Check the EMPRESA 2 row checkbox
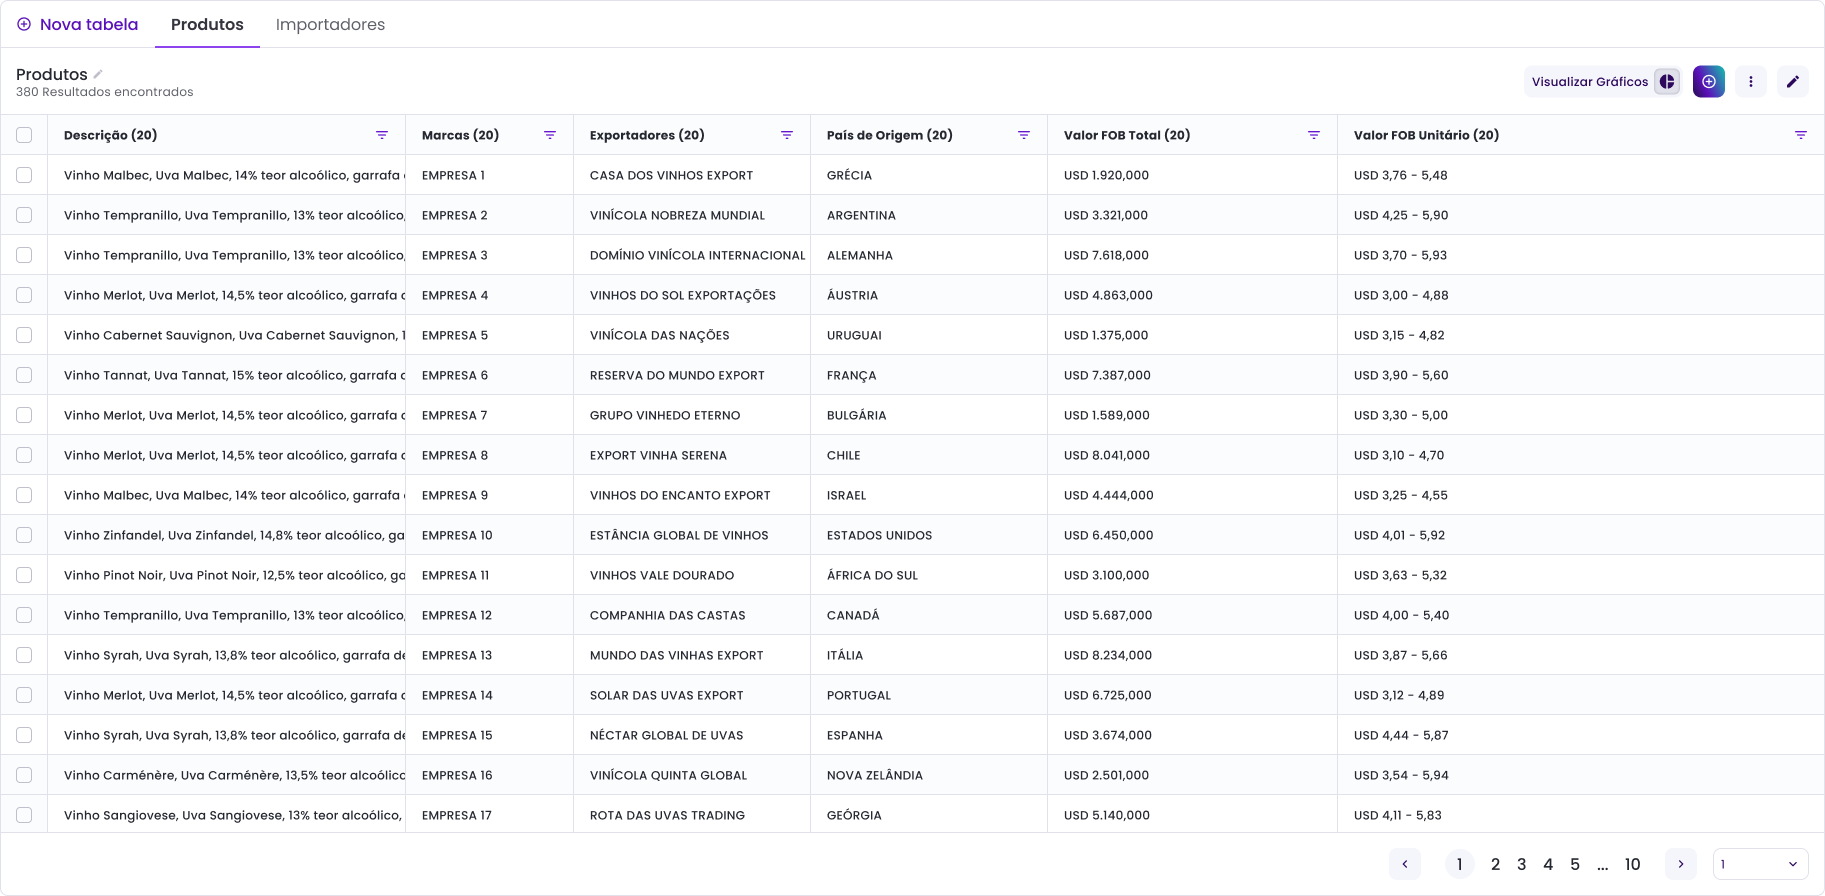Screen dimensions: 1825x896 click(24, 215)
